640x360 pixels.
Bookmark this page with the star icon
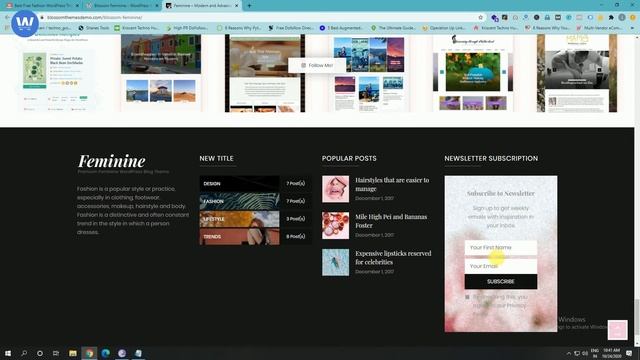(480, 18)
